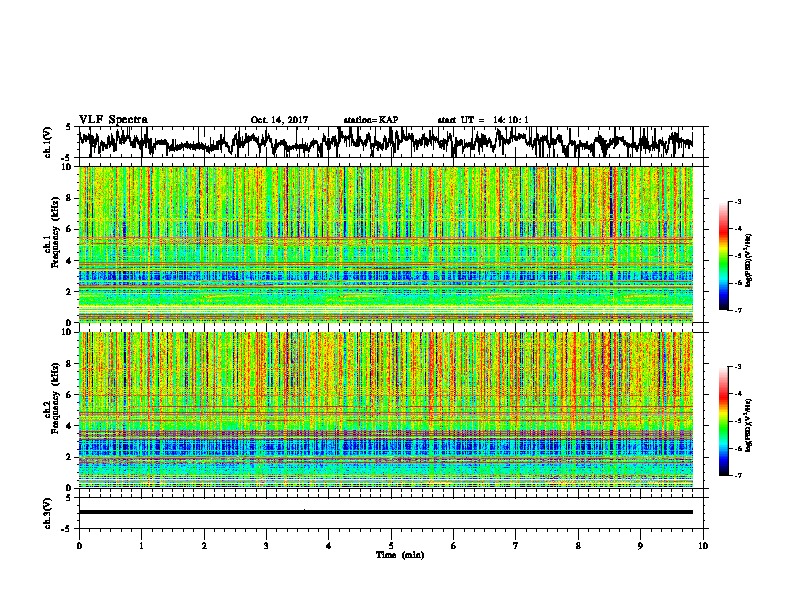Click the "VLF Spectra" plot title
This screenshot has height=612, width=792.
[x=113, y=120]
